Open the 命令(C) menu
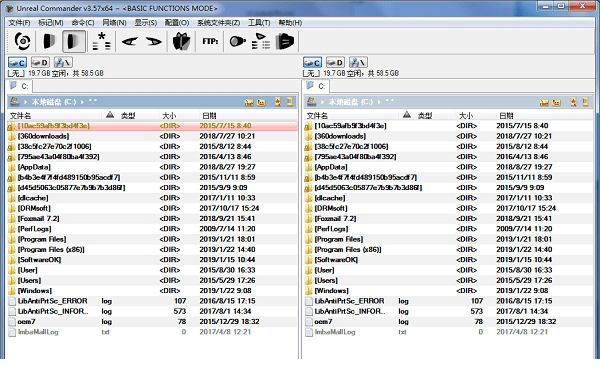The image size is (600, 373). point(83,23)
